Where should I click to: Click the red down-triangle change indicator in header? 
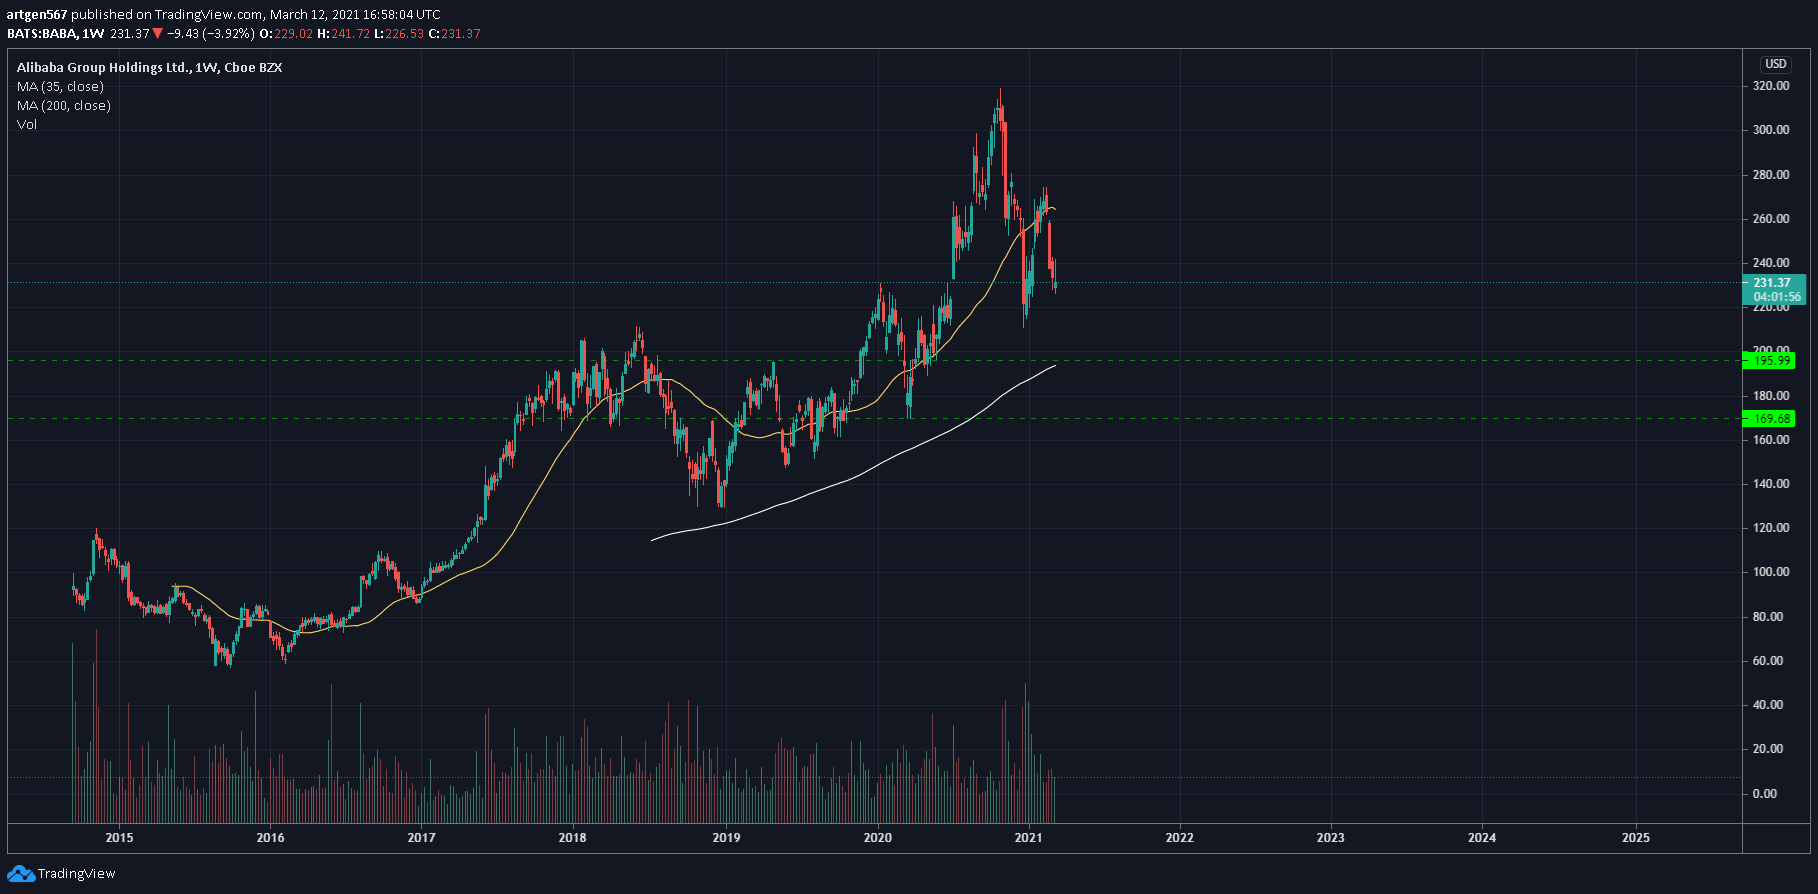pyautogui.click(x=157, y=34)
